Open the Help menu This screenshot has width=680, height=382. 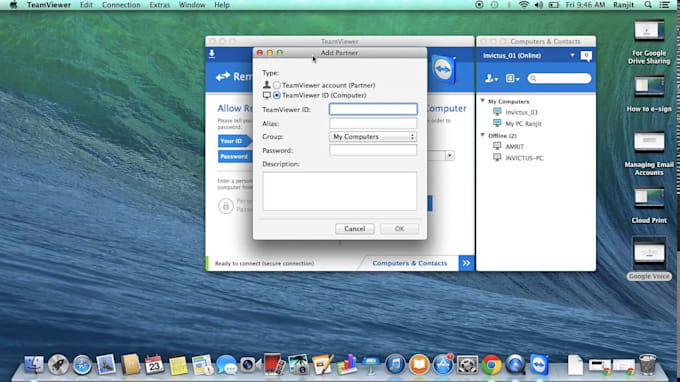[x=222, y=5]
